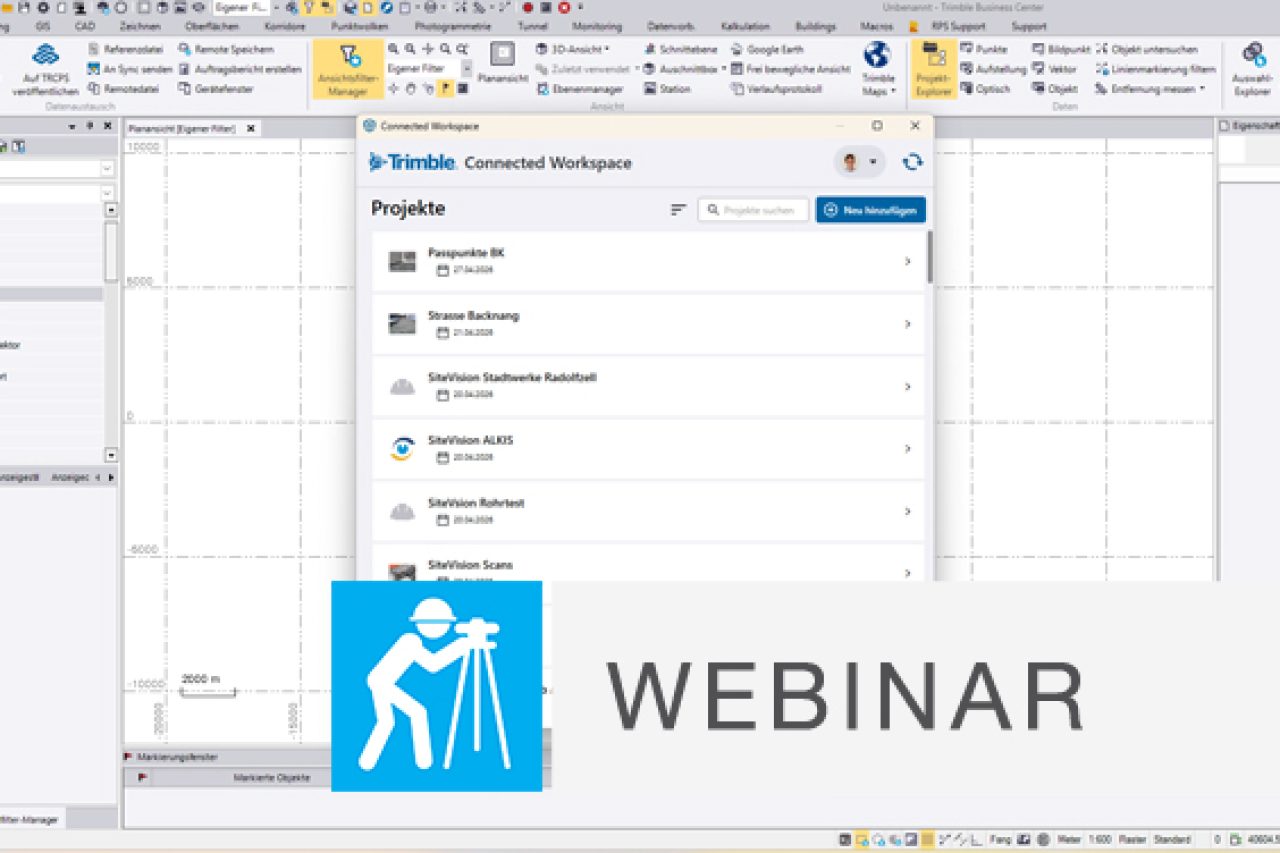The height and width of the screenshot is (853, 1280).
Task: Open the Auswahl-Explorer
Action: (x=1251, y=69)
